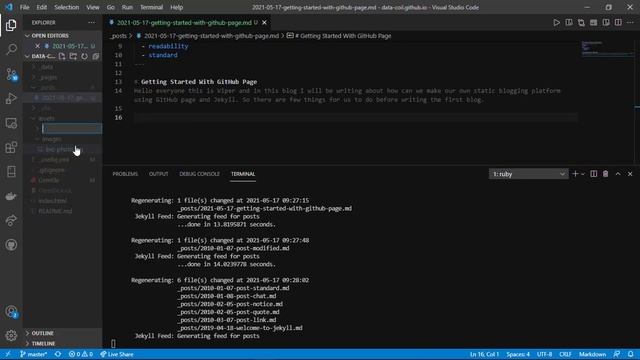Open launch profile chevron next to plus
Viewport: 640px width, 360px height.
pos(583,174)
